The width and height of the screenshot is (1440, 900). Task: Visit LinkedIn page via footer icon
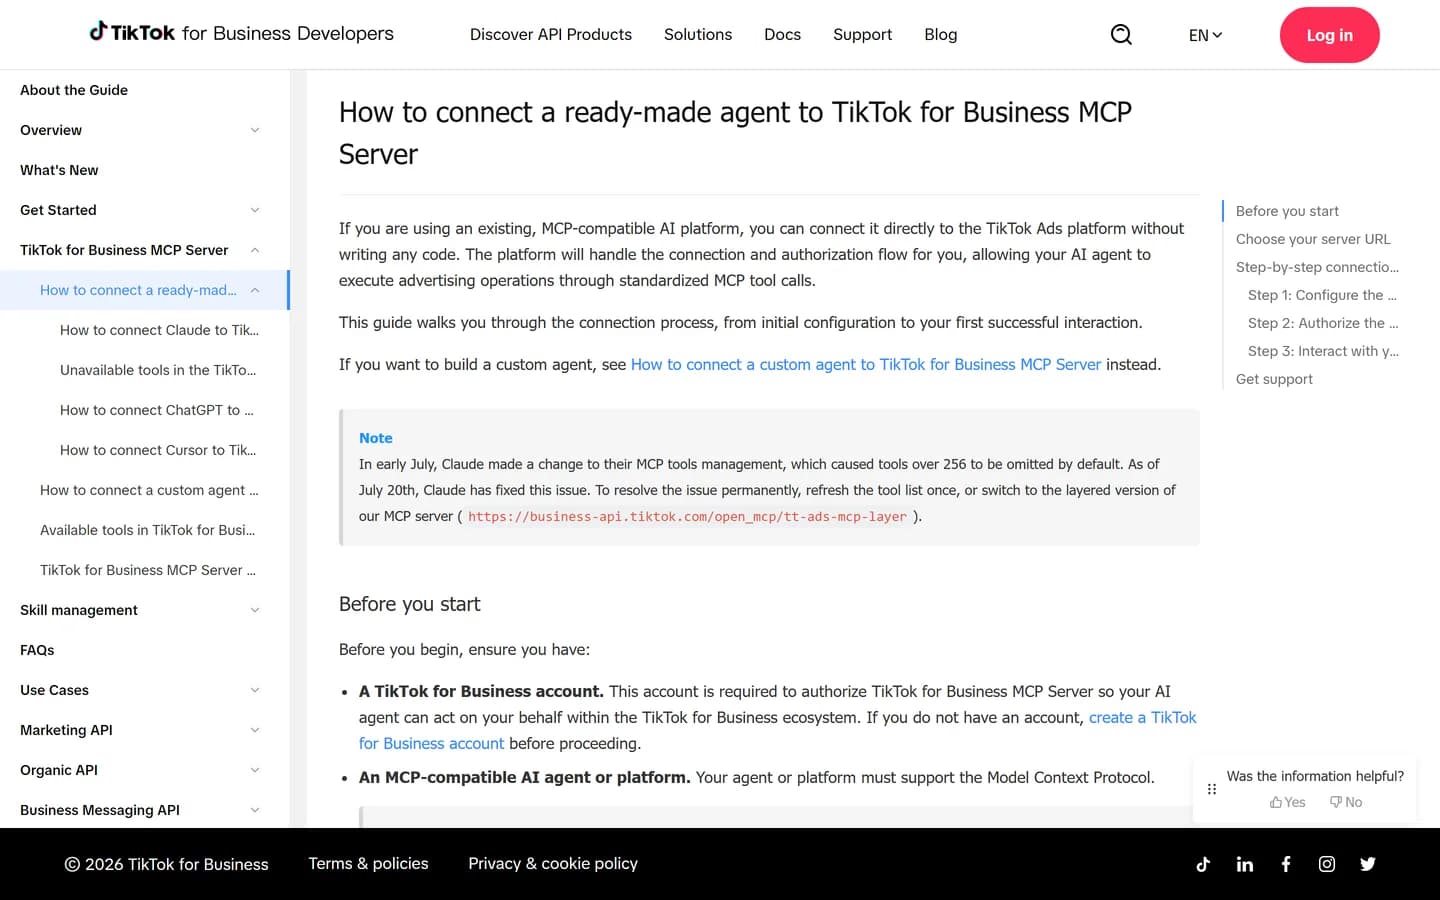1244,864
